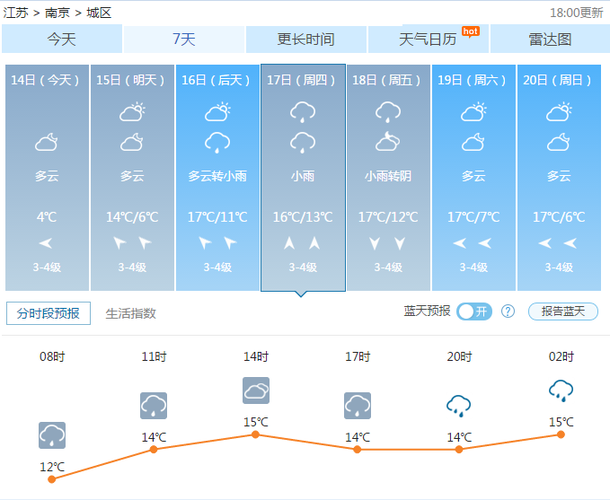Click the 多云转小雨 description for 16日
The image size is (610, 500).
[217, 176]
